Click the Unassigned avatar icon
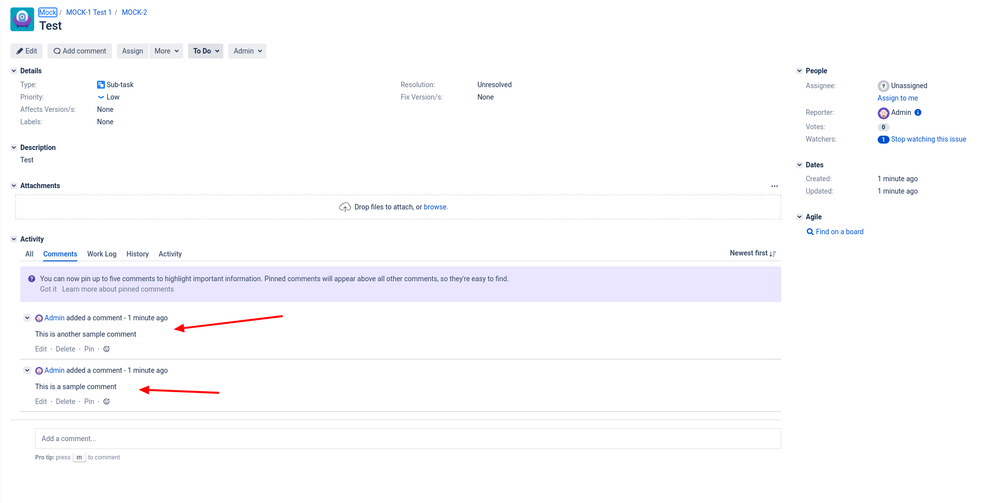Image resolution: width=998 pixels, height=503 pixels. [x=883, y=86]
